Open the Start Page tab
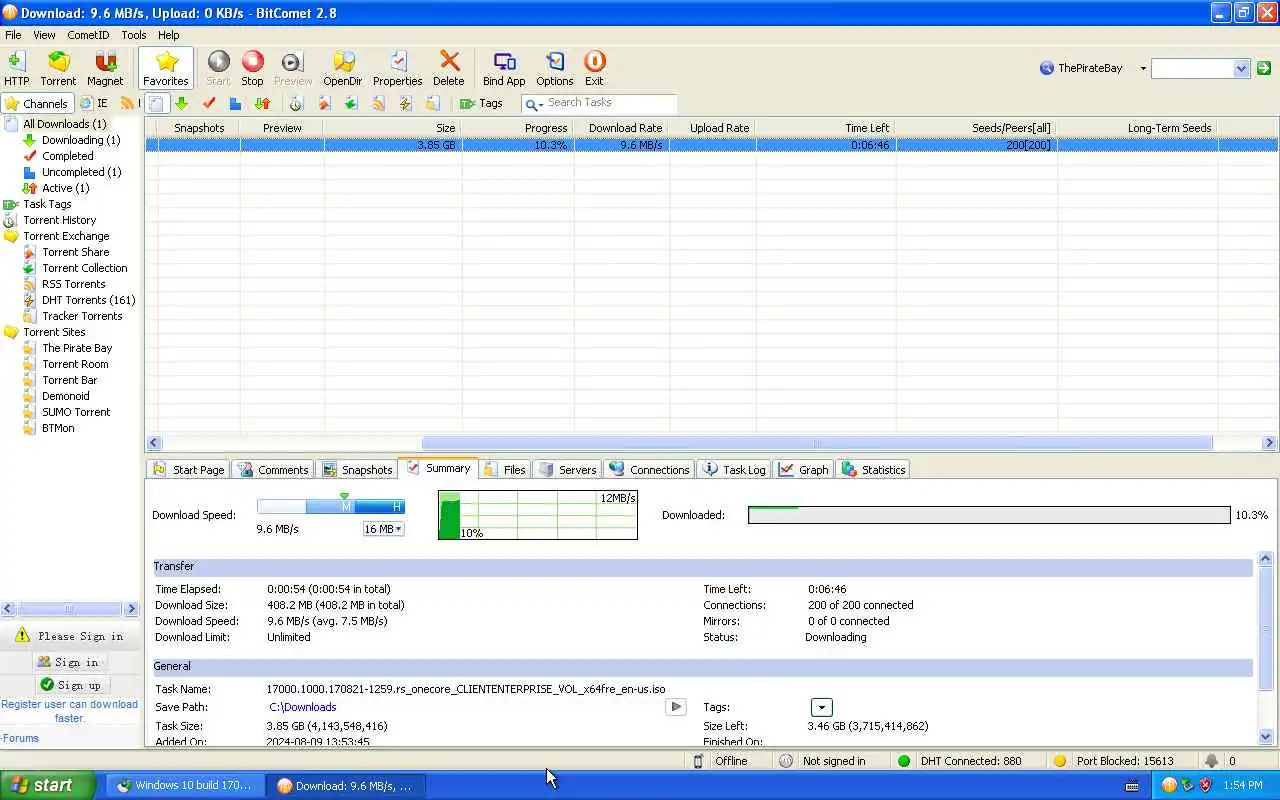1280x800 pixels. point(189,469)
